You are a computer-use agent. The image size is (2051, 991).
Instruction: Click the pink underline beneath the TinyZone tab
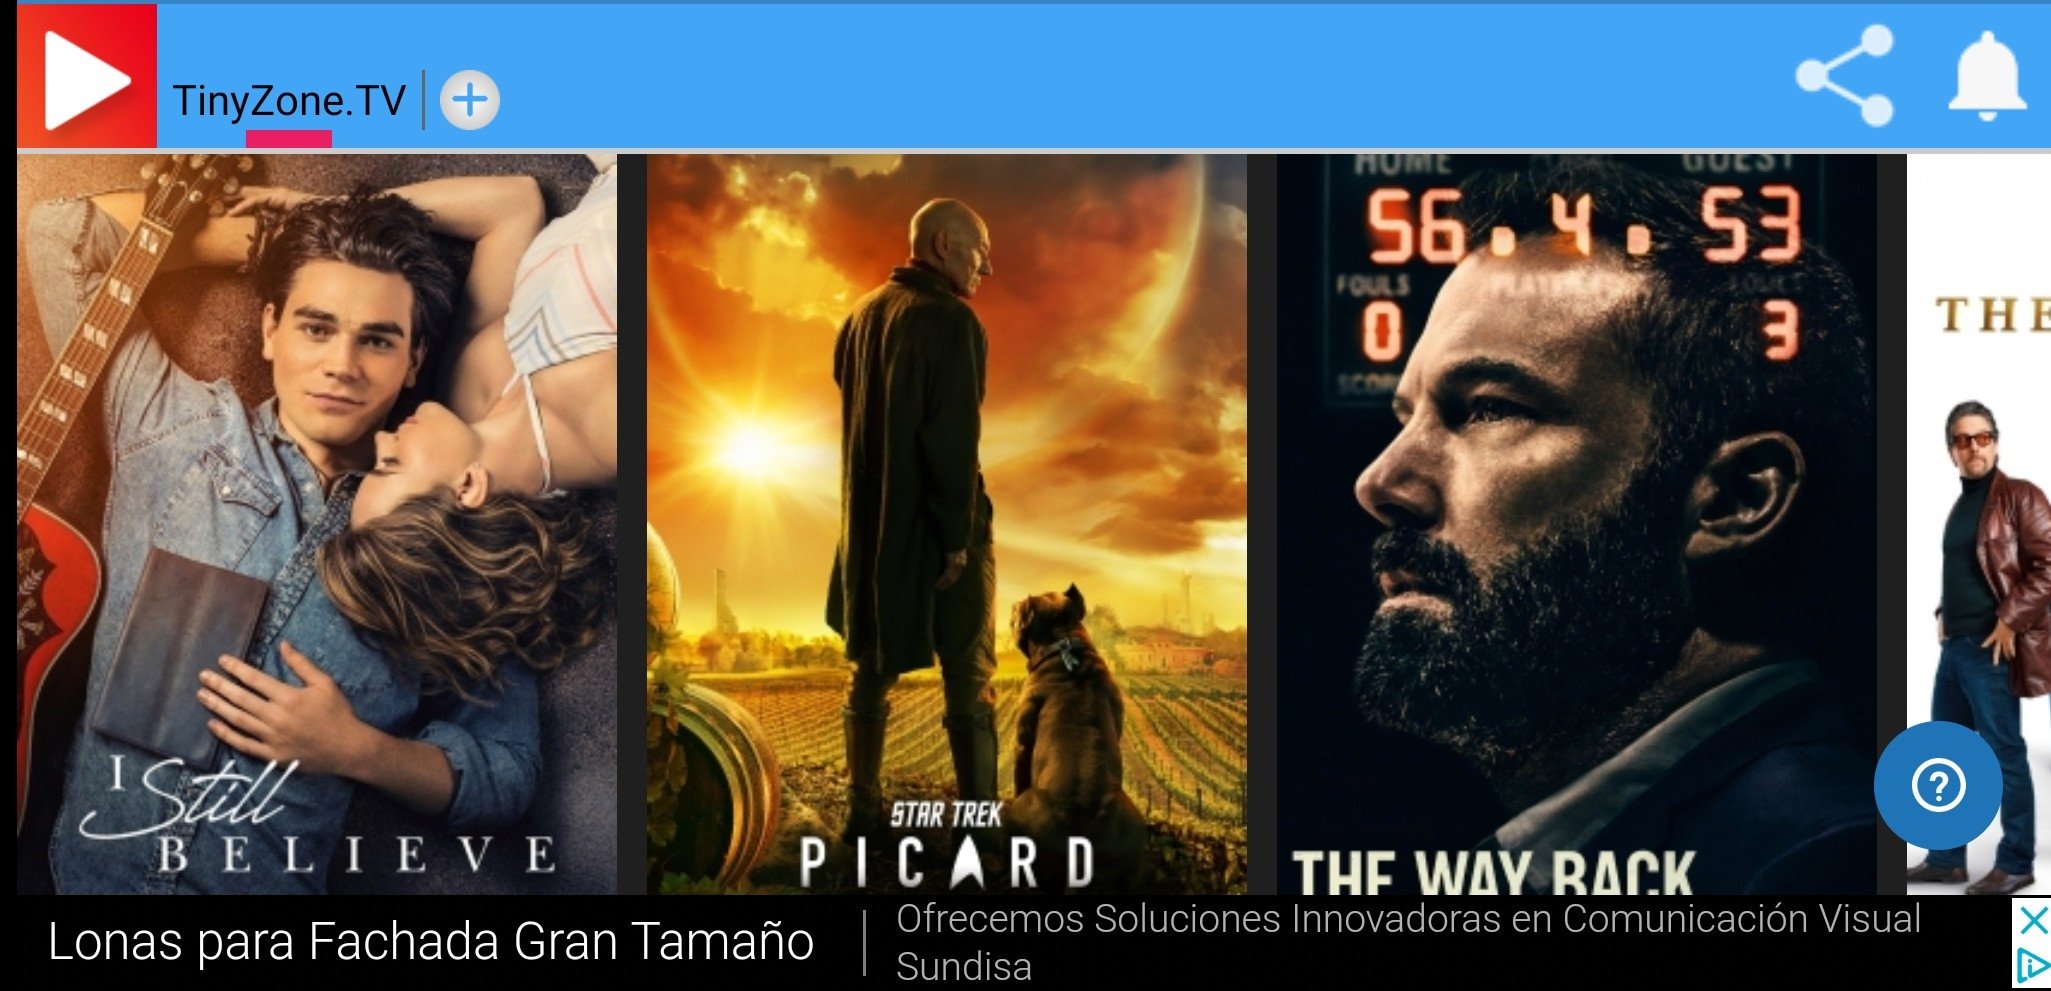coord(289,138)
